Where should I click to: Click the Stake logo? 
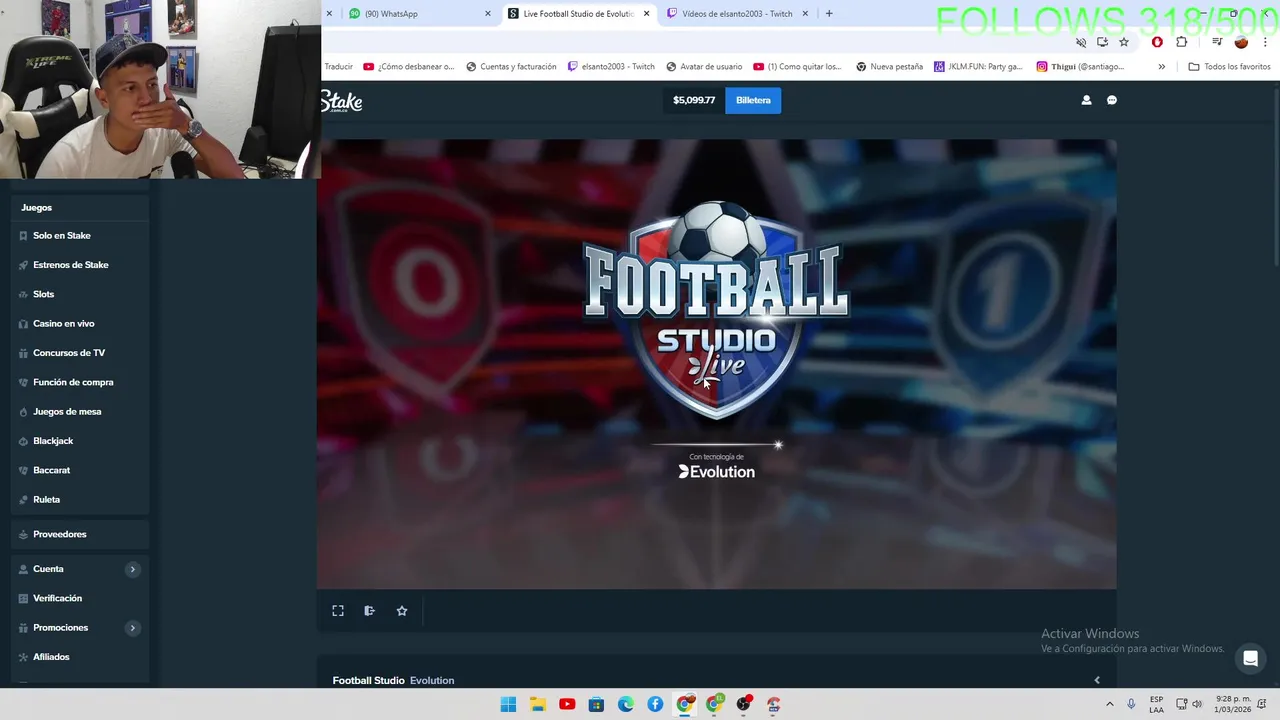pos(342,101)
